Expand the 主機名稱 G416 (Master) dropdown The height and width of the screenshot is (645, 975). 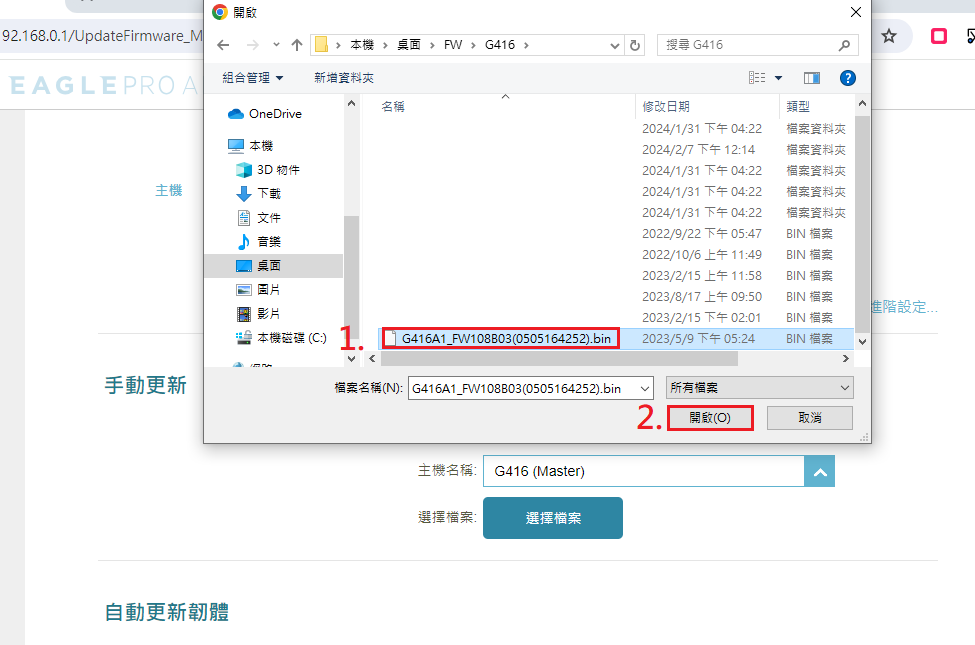click(819, 471)
